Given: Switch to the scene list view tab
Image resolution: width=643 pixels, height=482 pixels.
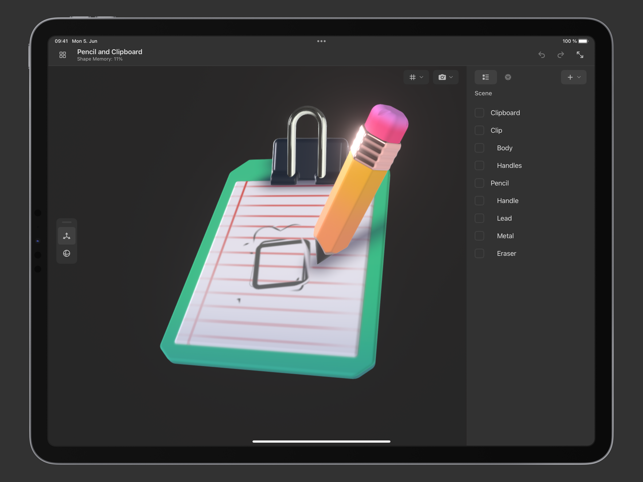Looking at the screenshot, I should (486, 77).
